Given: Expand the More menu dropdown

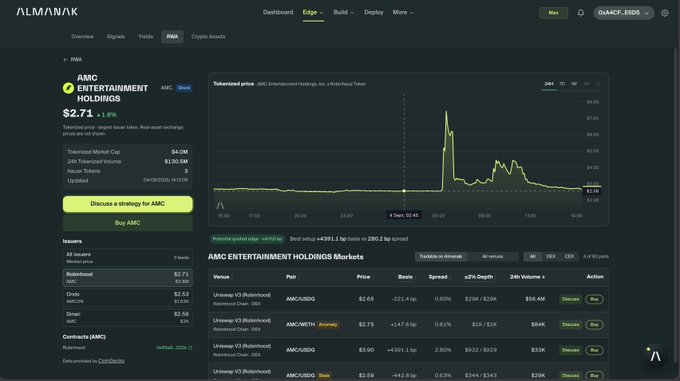Looking at the screenshot, I should point(403,13).
